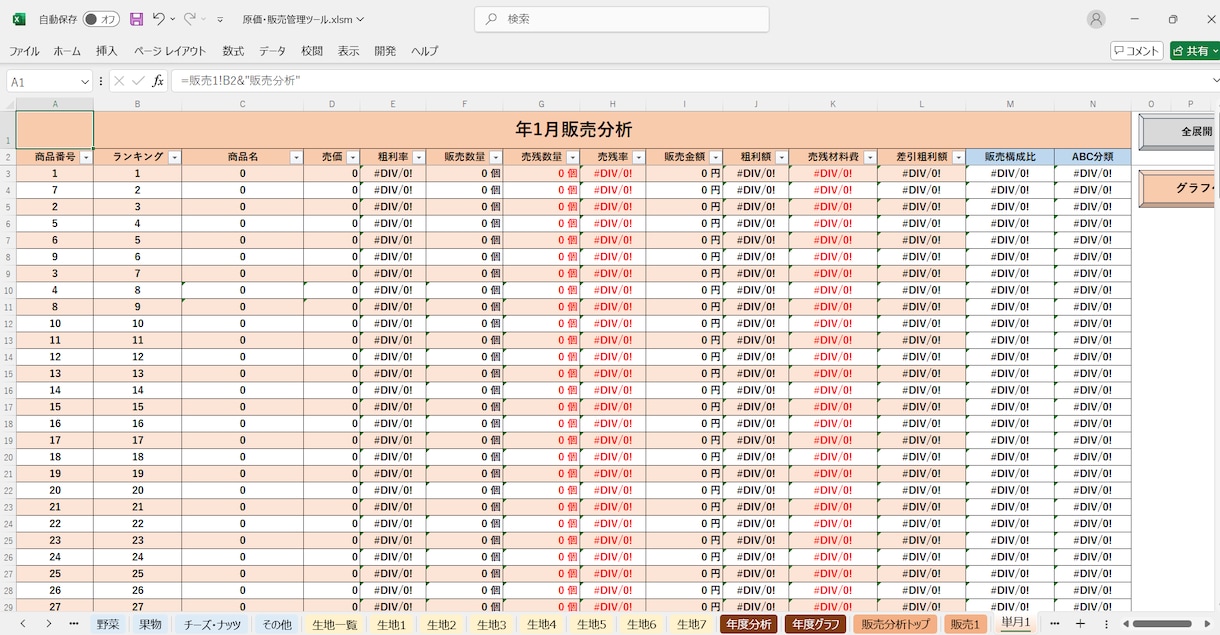Select the ABC分類 header cell

click(1093, 157)
